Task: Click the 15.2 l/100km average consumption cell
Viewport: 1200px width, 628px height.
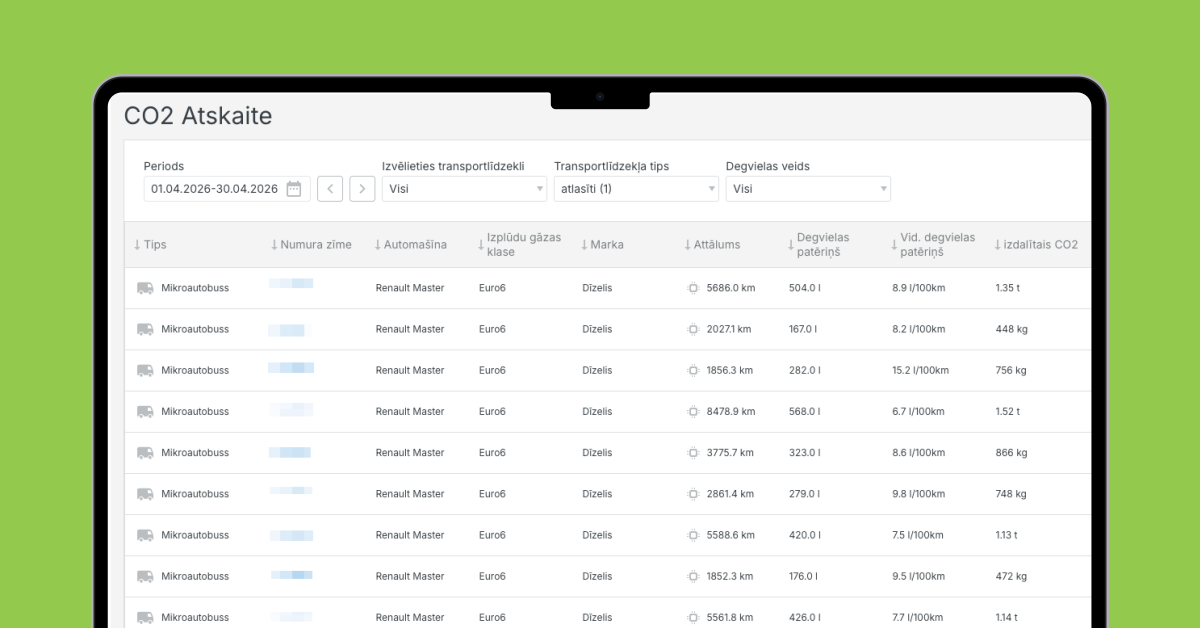Action: (920, 370)
